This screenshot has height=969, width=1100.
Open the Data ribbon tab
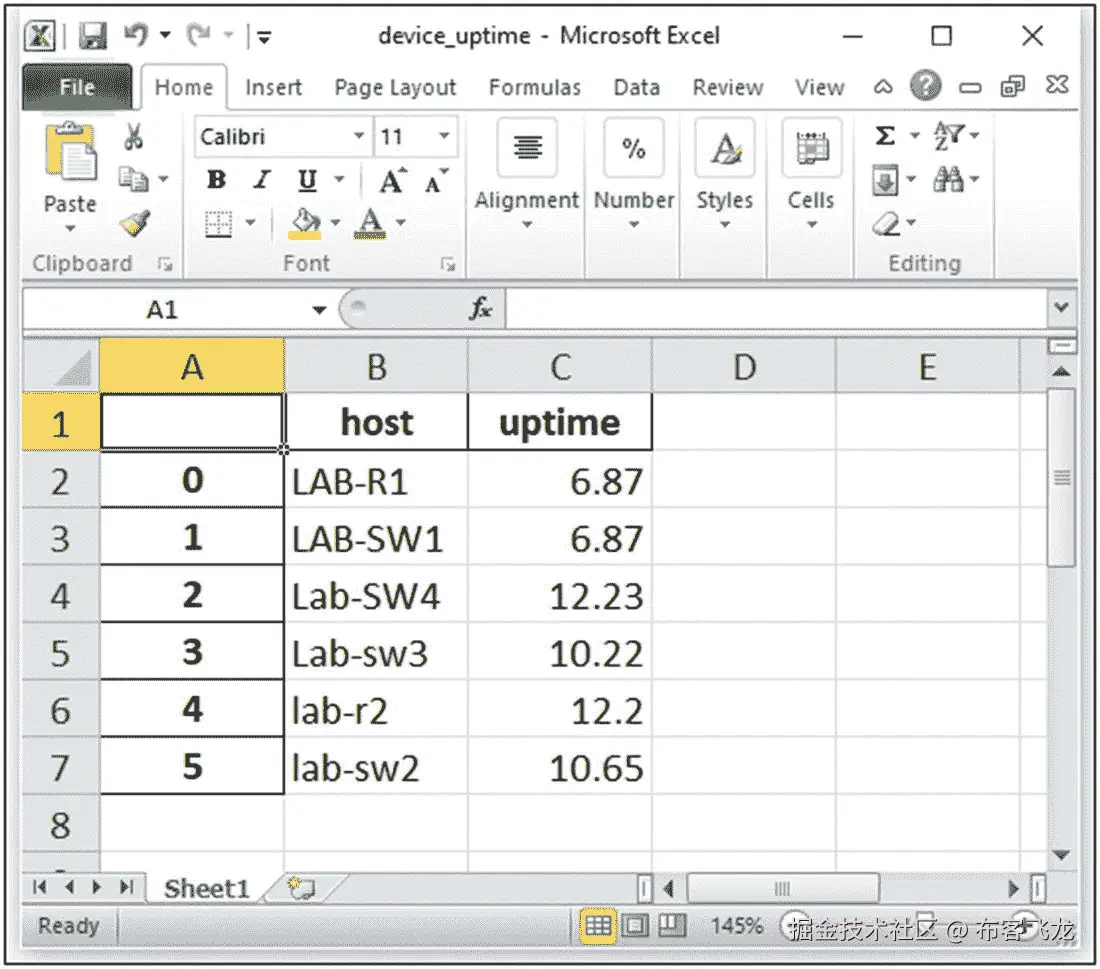(636, 88)
